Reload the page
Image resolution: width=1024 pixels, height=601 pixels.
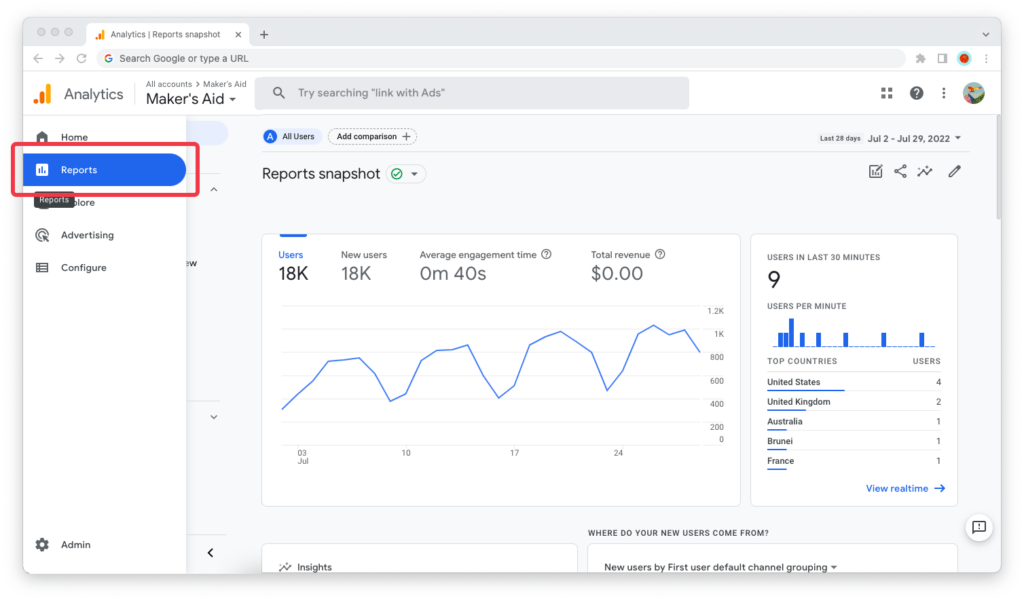point(82,58)
